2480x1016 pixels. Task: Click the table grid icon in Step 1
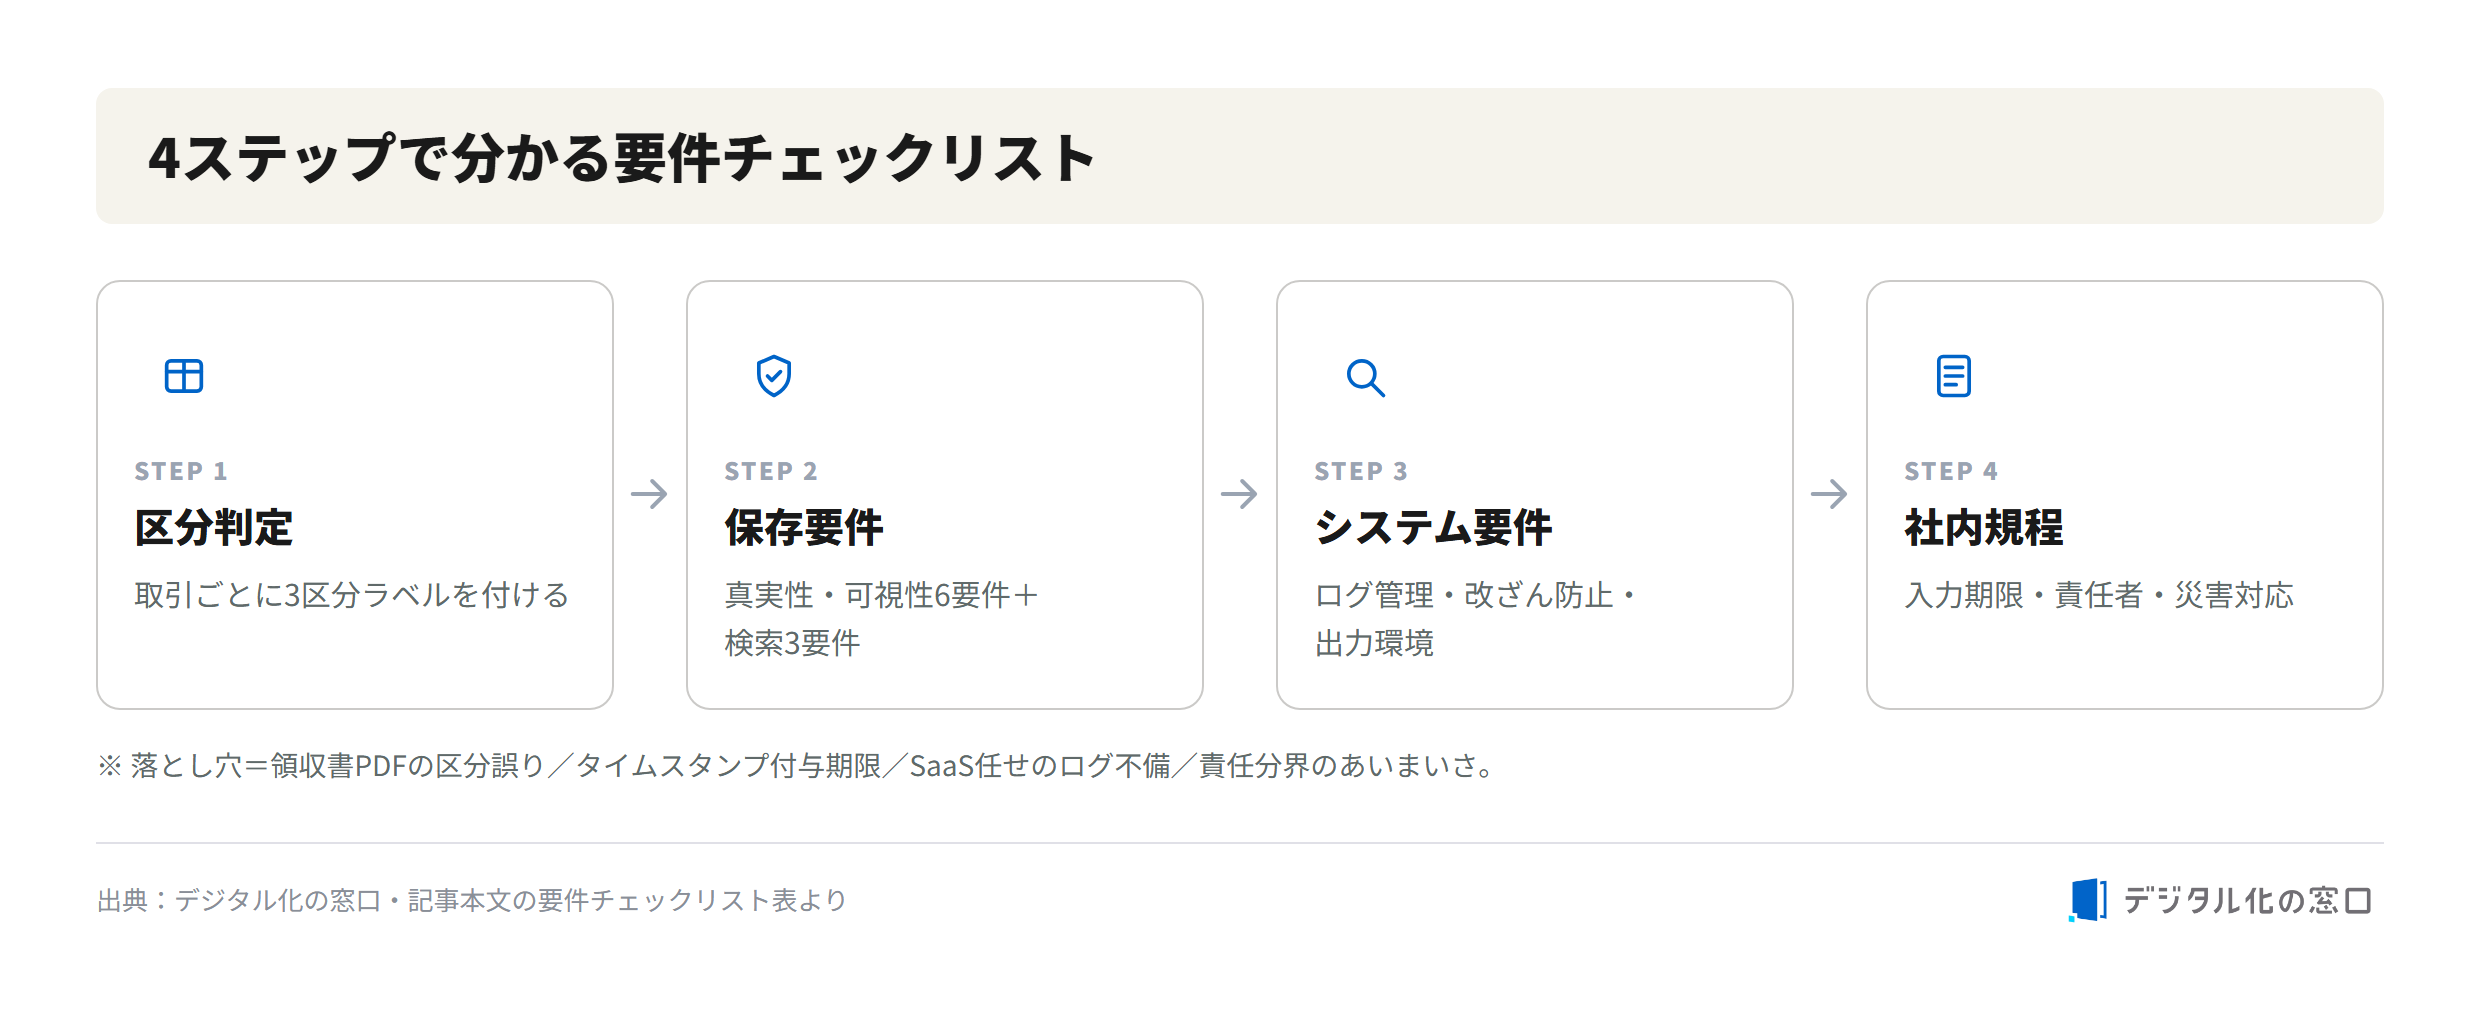click(184, 376)
